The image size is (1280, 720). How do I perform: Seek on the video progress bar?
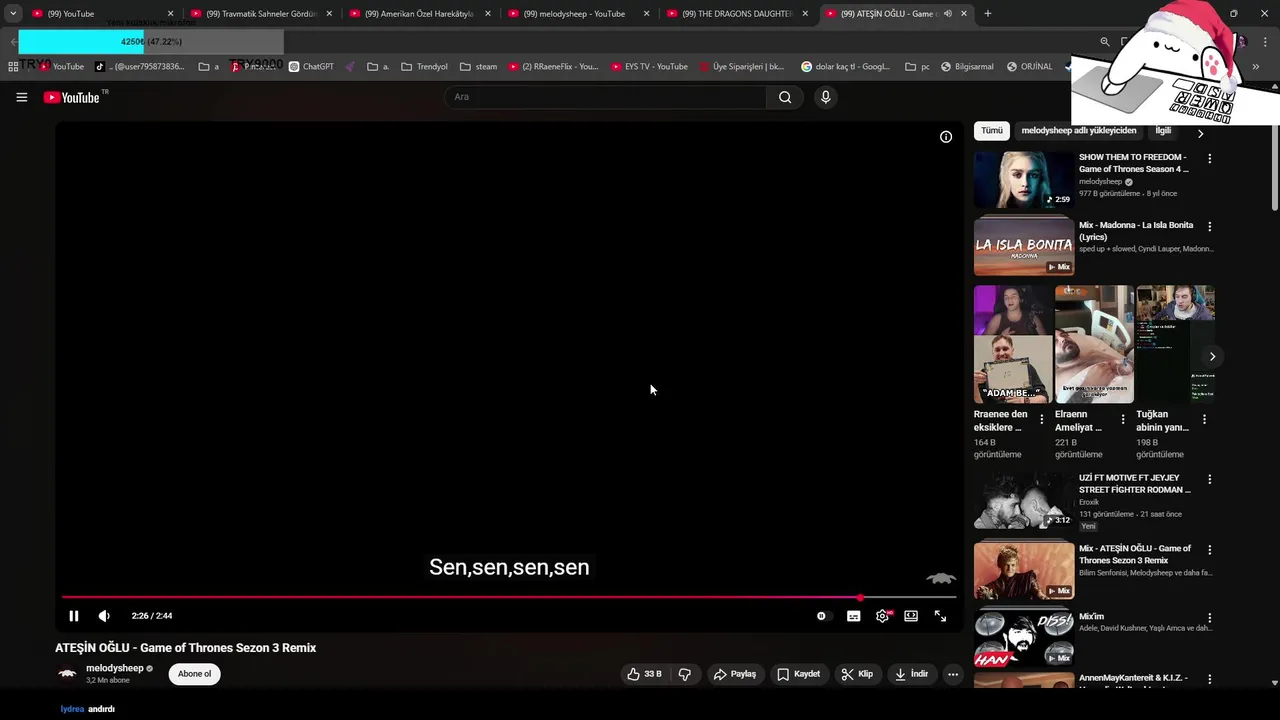[508, 598]
